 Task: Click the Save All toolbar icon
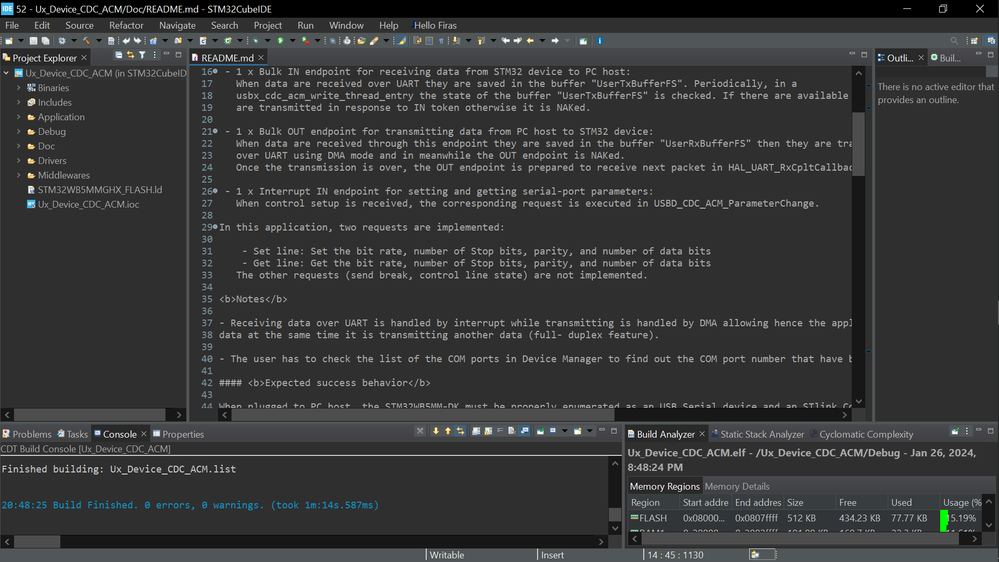pos(45,41)
